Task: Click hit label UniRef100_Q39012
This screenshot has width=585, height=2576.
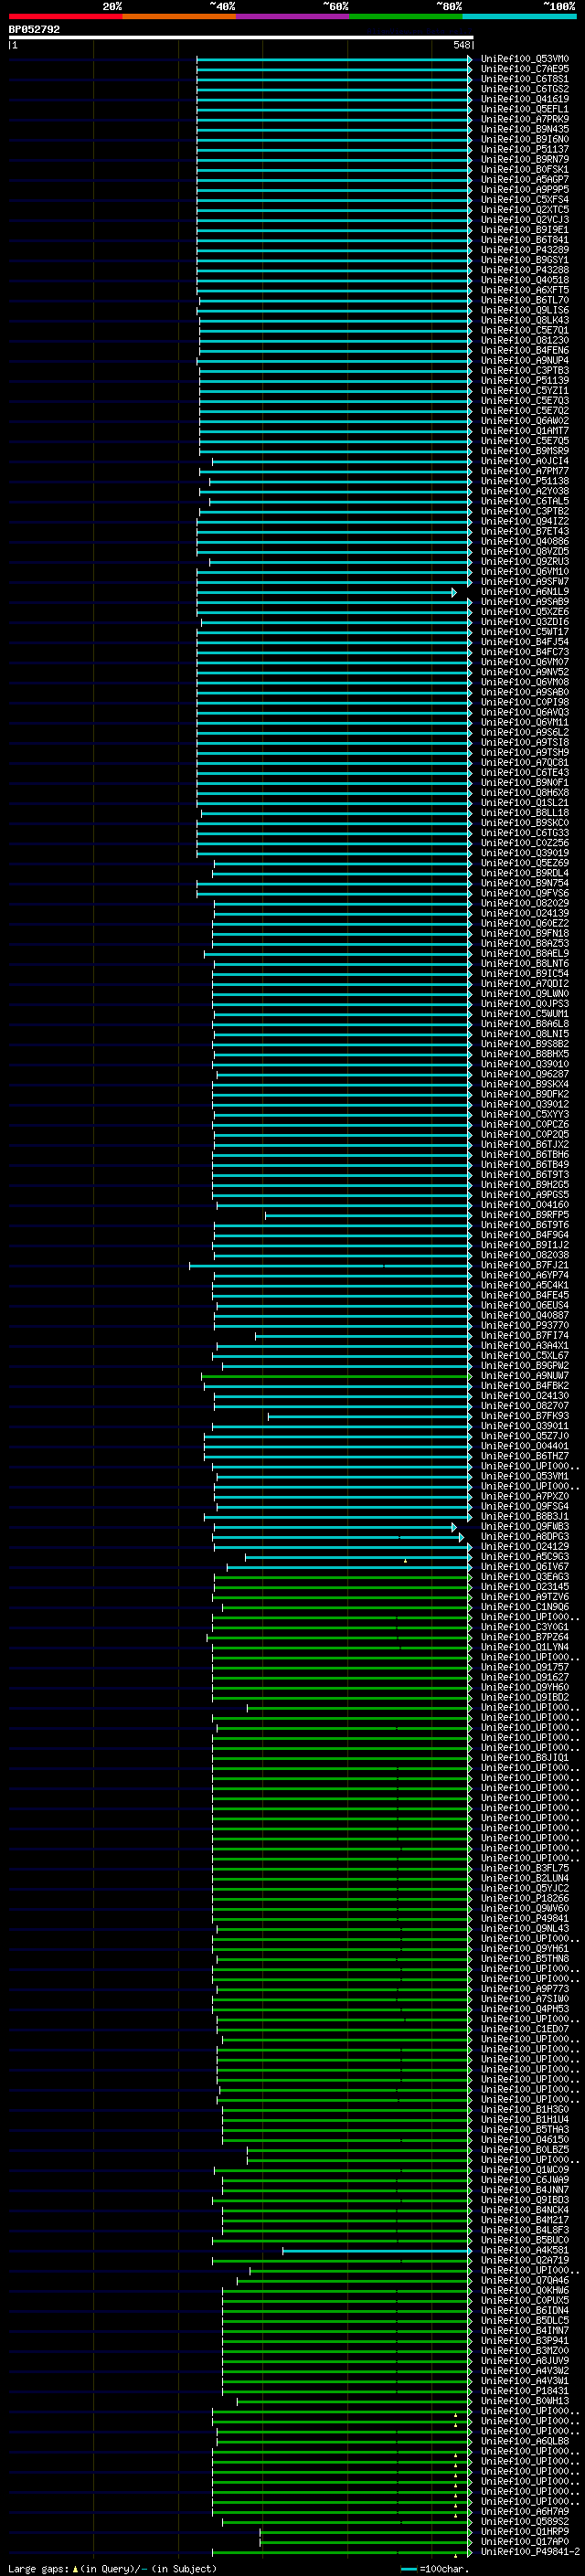Action: click(x=524, y=1104)
